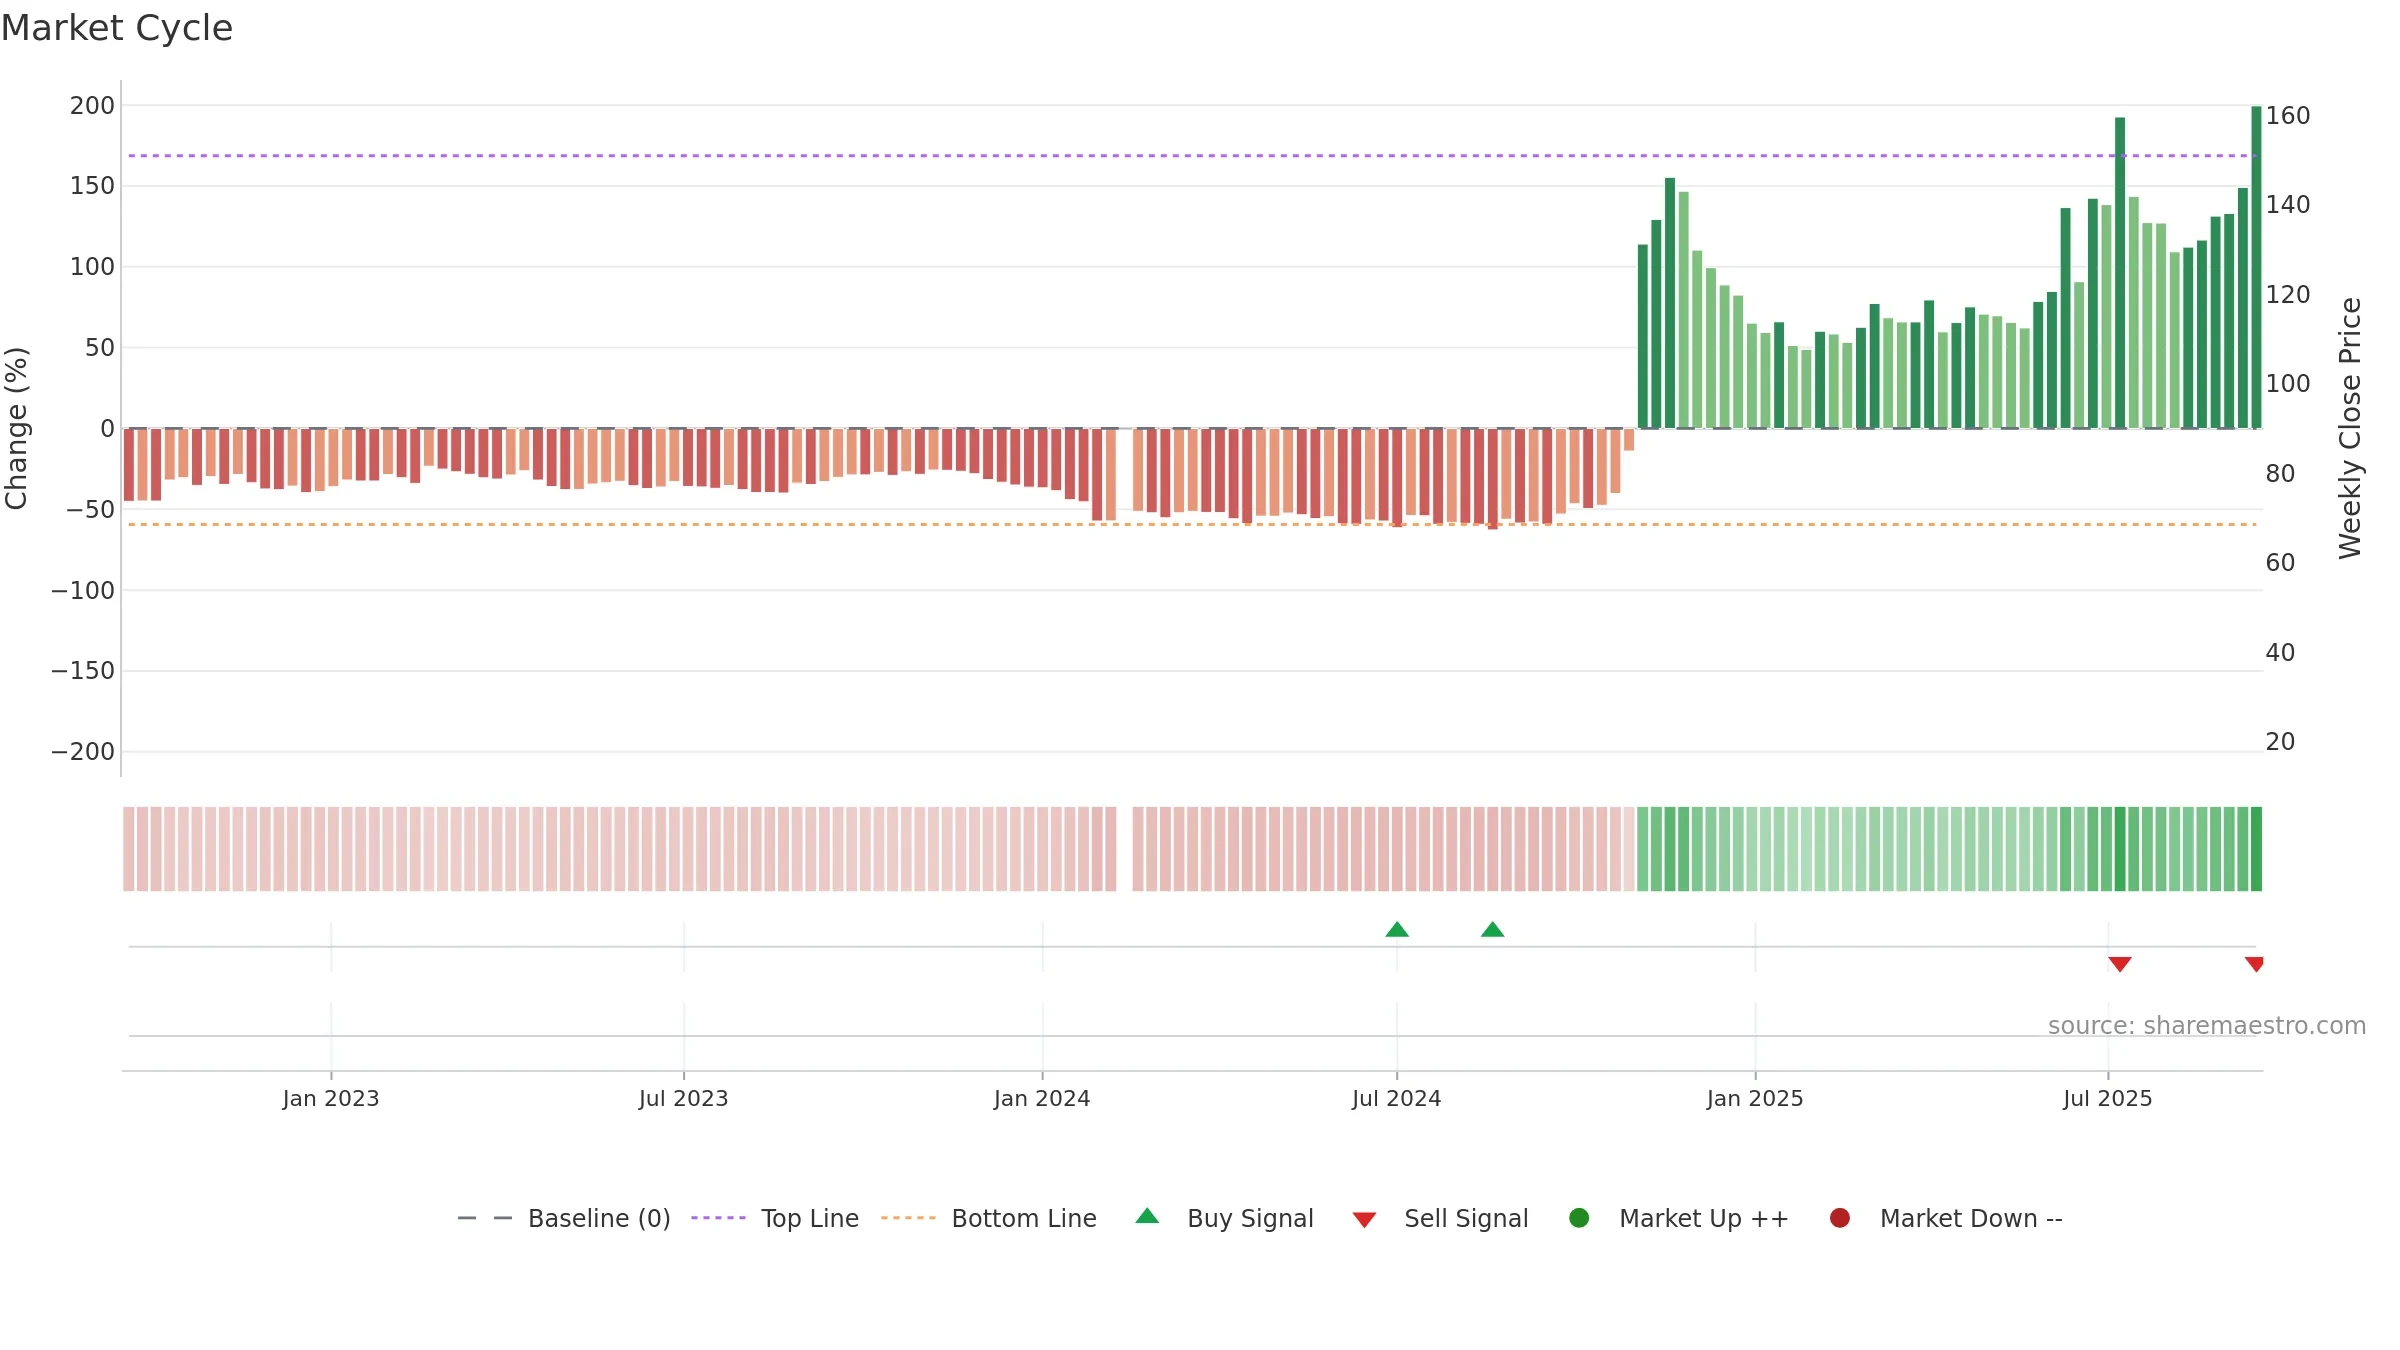Image resolution: width=2400 pixels, height=1350 pixels.
Task: Click the green Market Up circle icon in legend
Action: 1579,1218
